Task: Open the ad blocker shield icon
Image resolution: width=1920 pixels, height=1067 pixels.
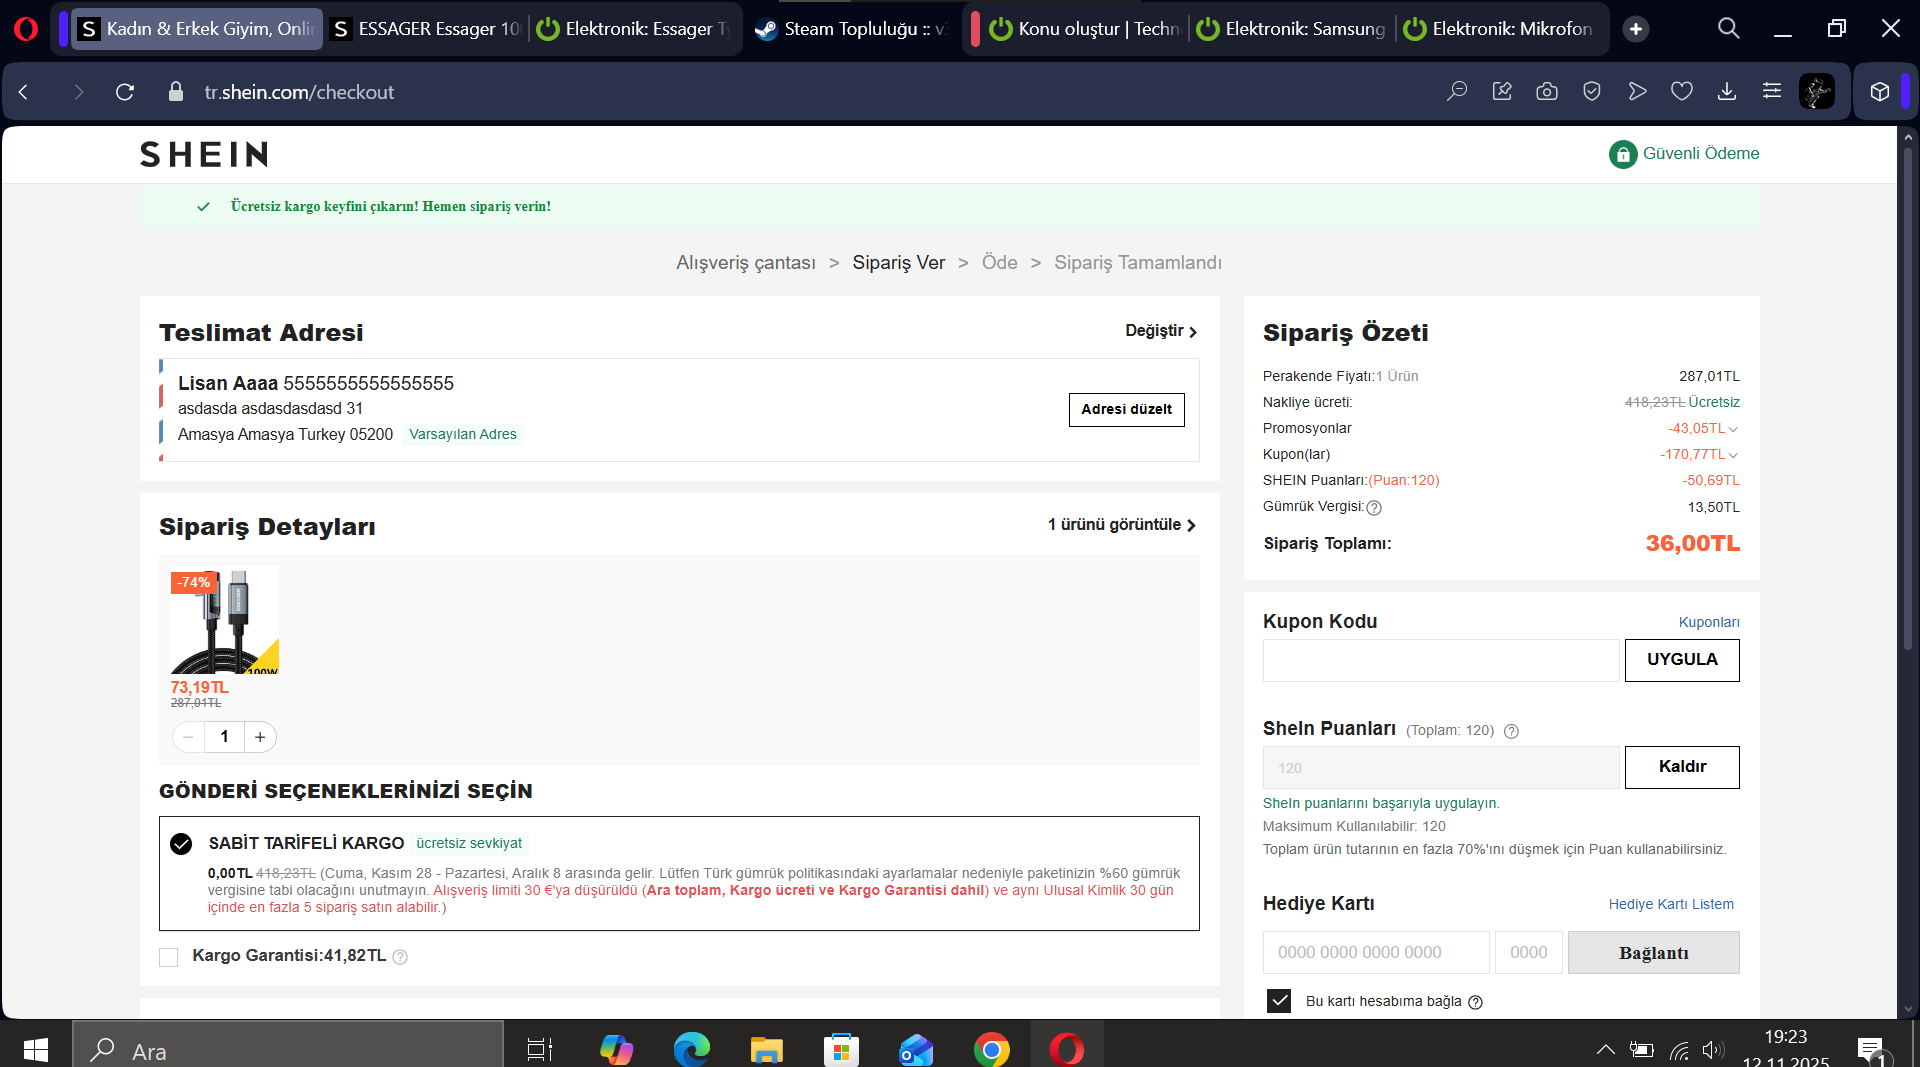Action: (1592, 92)
